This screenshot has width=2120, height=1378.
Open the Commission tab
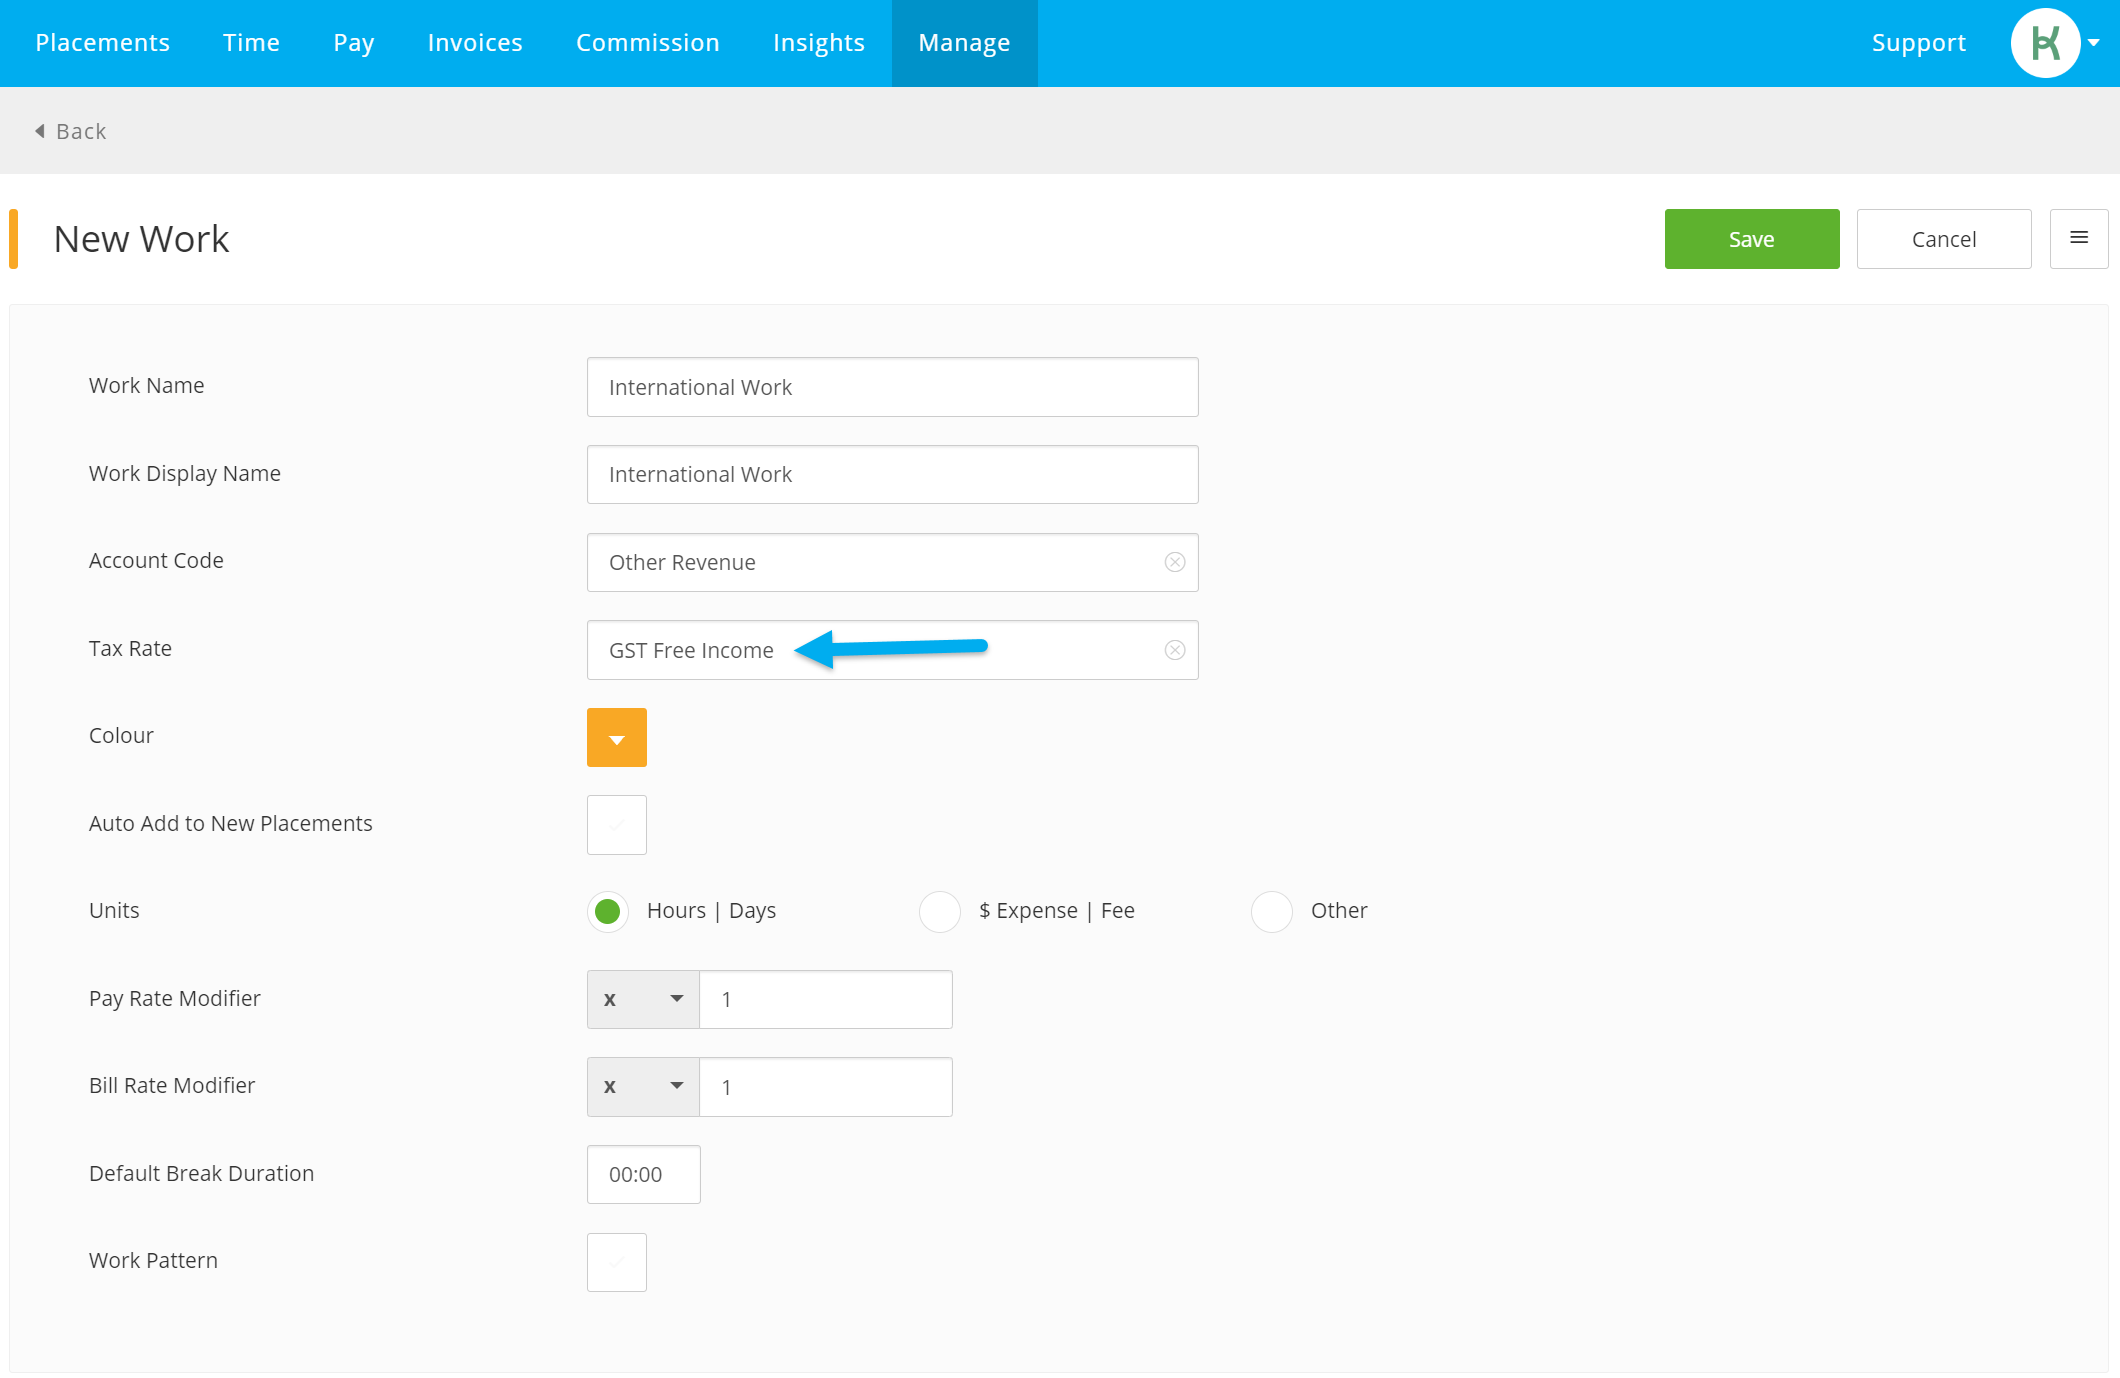pos(648,43)
